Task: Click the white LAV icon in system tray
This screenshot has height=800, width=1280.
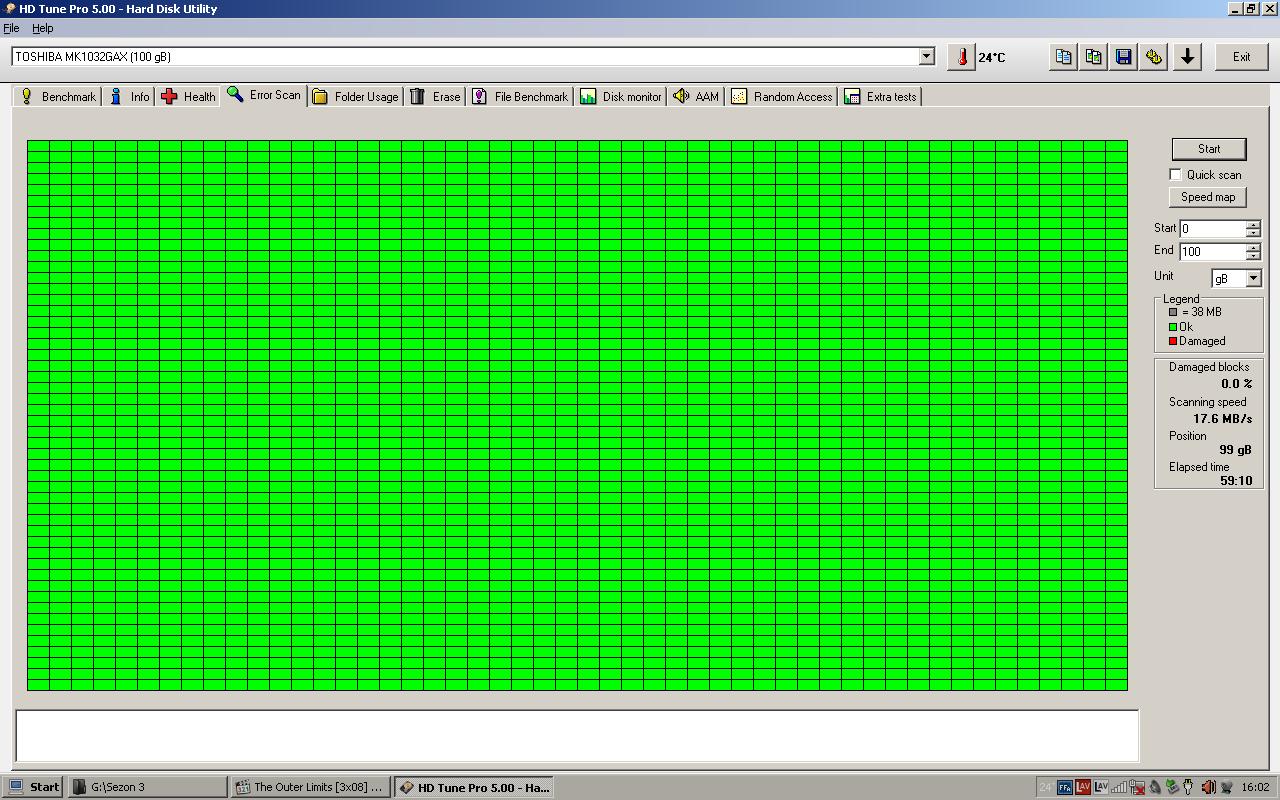Action: click(1101, 787)
